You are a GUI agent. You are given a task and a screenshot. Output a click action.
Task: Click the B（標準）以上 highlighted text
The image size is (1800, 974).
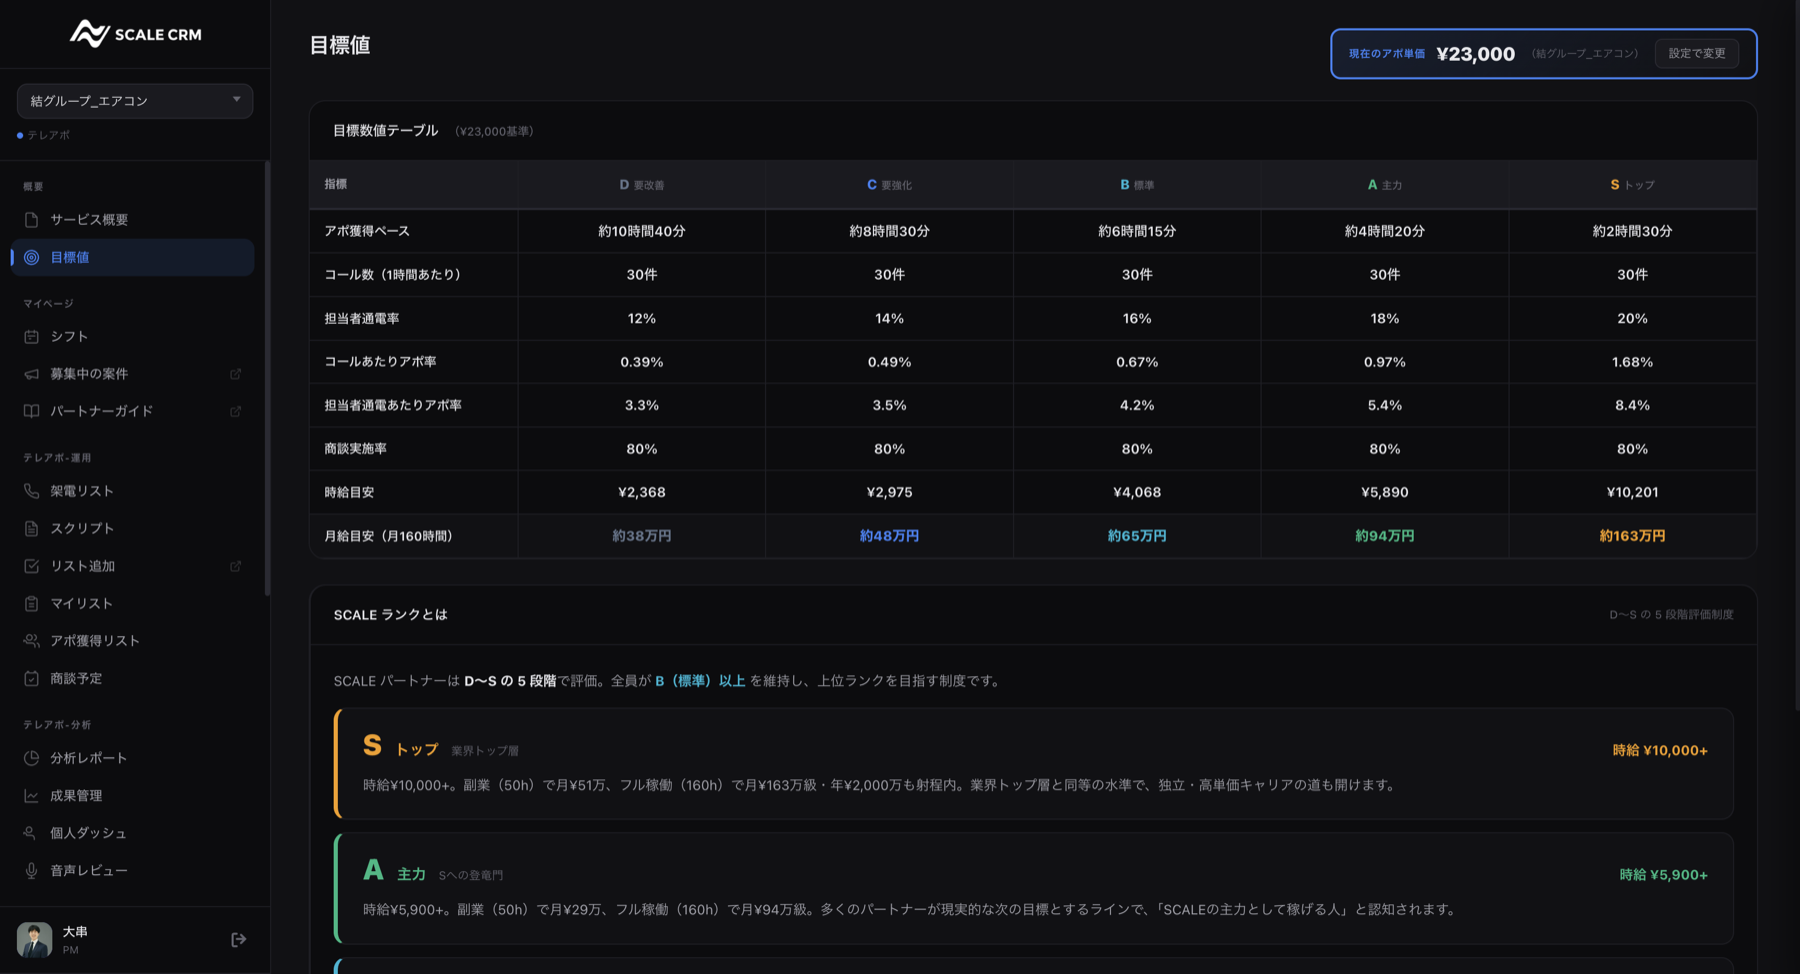point(700,681)
